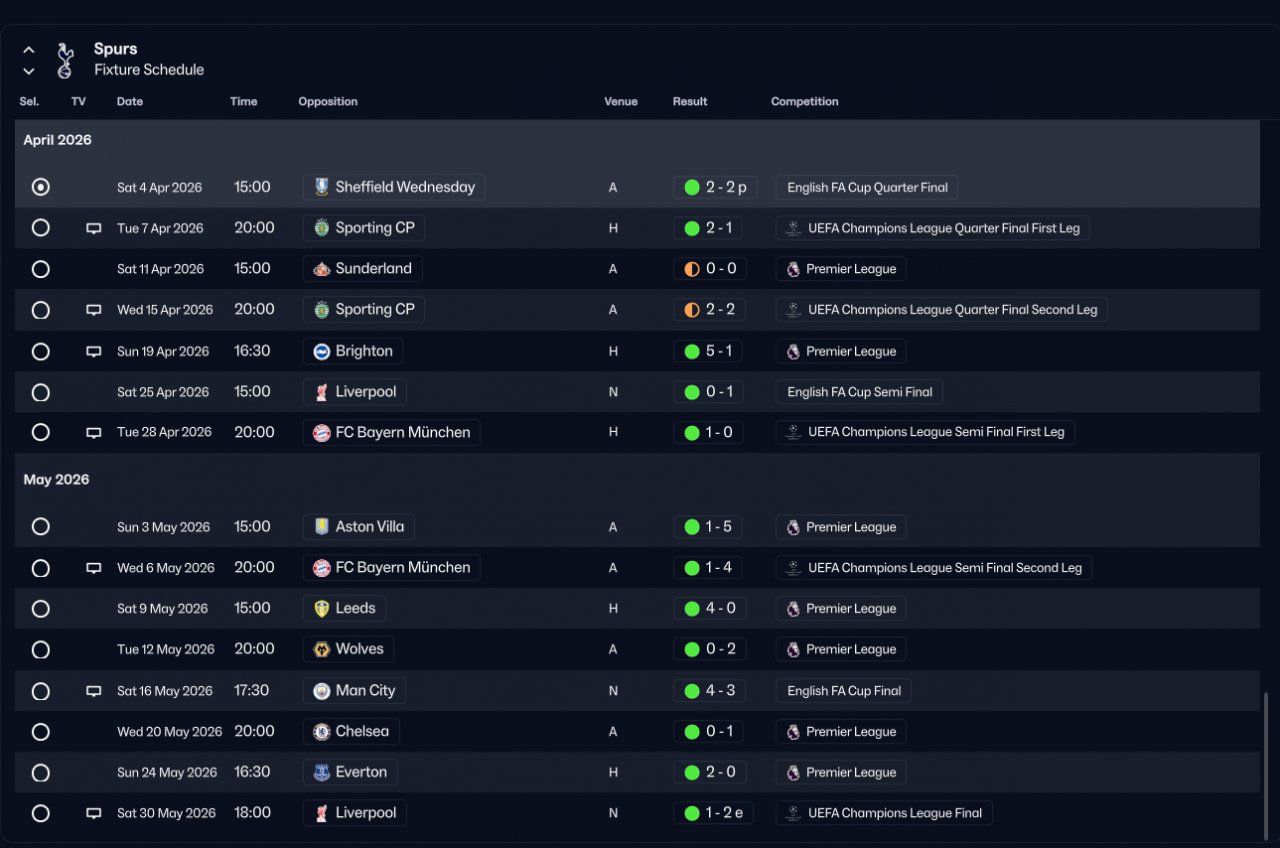
Task: Click the Champions League logo in Final row
Action: point(793,813)
